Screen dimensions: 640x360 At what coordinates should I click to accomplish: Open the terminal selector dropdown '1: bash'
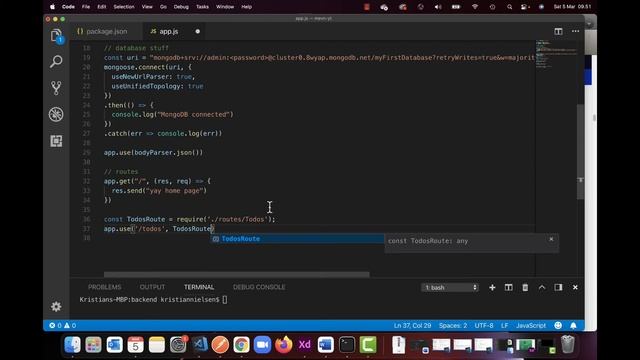point(450,288)
